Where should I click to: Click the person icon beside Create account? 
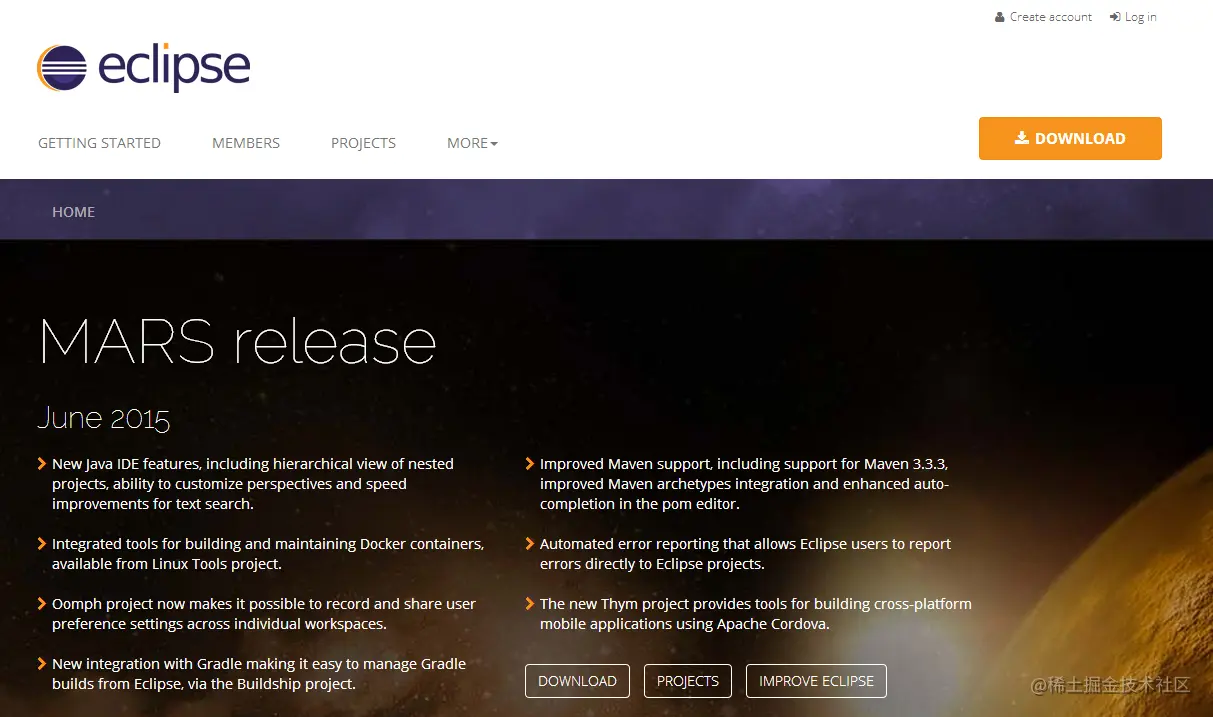click(x=1000, y=17)
